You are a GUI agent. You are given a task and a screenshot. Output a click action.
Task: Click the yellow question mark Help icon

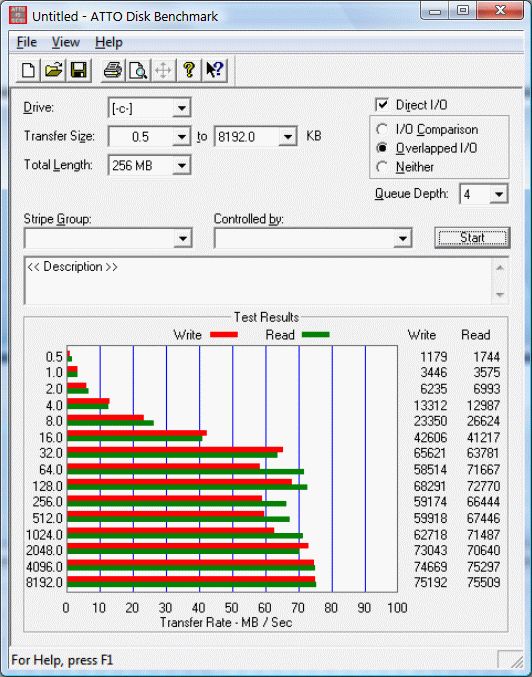[189, 70]
